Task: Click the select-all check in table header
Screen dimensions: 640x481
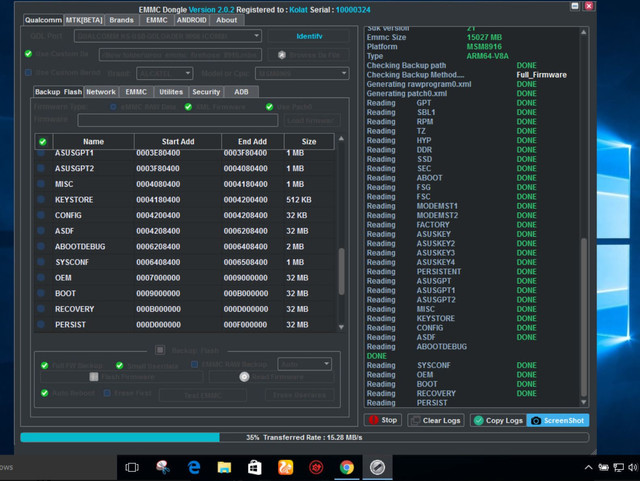Action: click(42, 142)
